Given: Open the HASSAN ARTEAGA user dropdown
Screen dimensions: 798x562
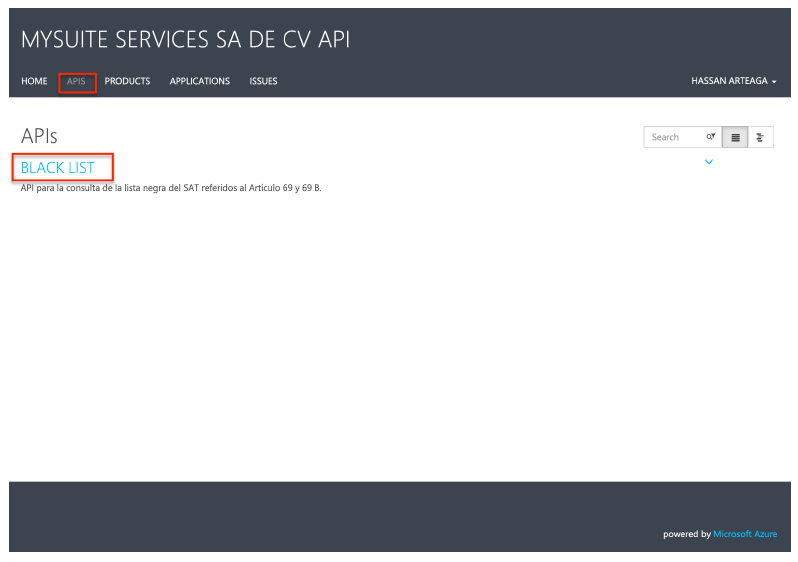Looking at the screenshot, I should click(x=733, y=81).
